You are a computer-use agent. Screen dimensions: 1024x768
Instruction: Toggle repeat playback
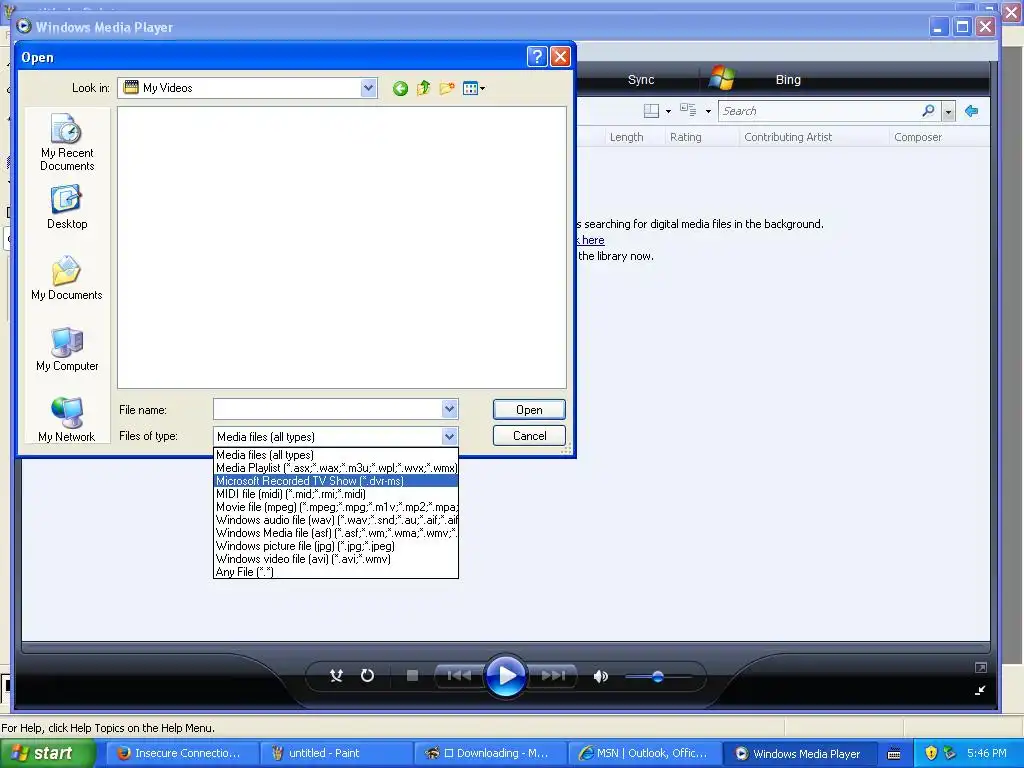(x=368, y=675)
